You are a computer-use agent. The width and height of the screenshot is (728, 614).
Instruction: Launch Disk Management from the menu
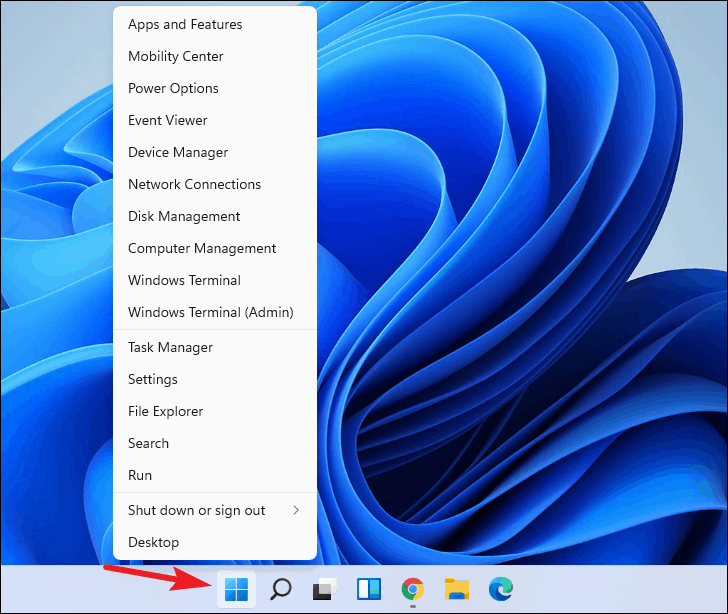[x=184, y=216]
